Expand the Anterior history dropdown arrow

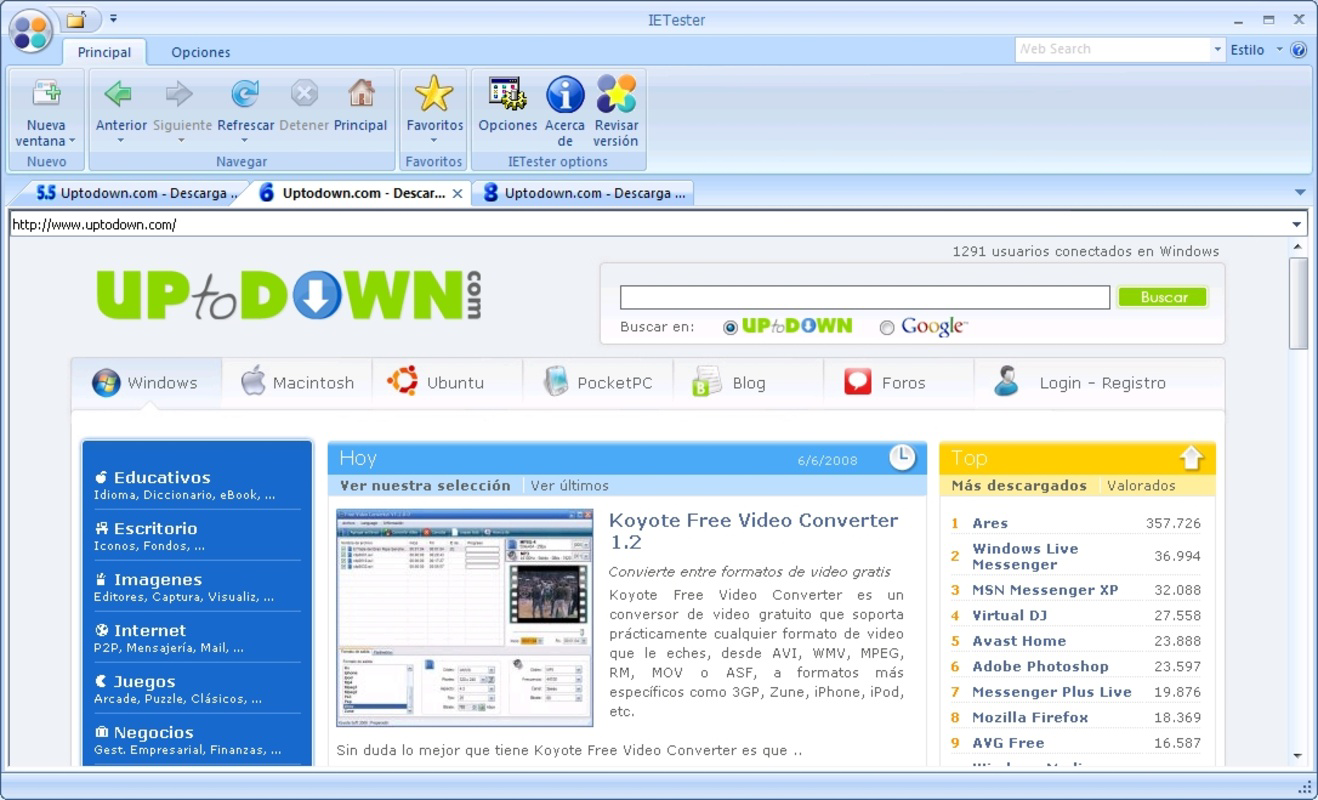click(120, 141)
